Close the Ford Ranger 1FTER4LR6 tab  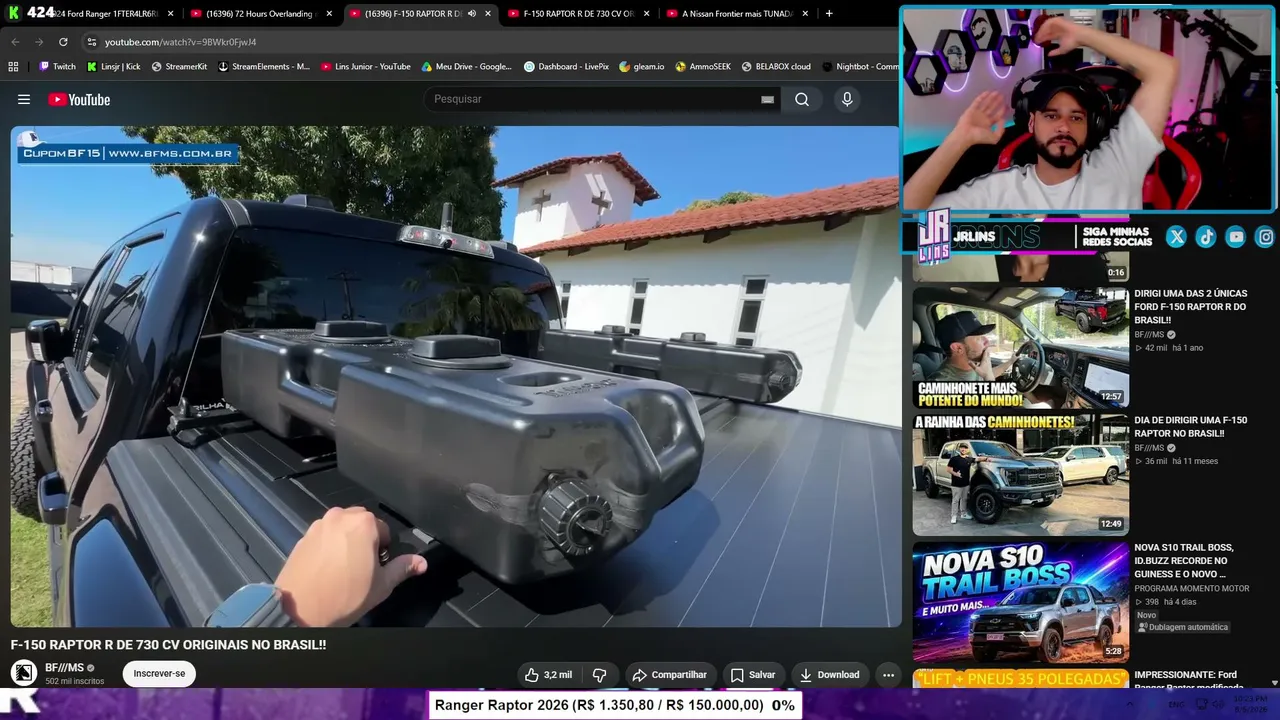pyautogui.click(x=170, y=14)
